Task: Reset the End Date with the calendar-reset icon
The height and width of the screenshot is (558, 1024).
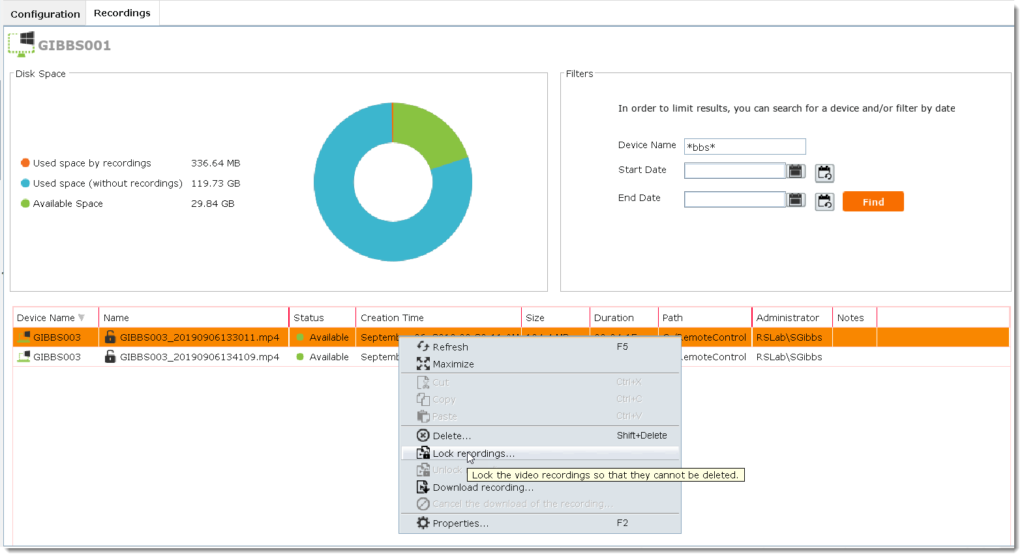Action: (824, 201)
